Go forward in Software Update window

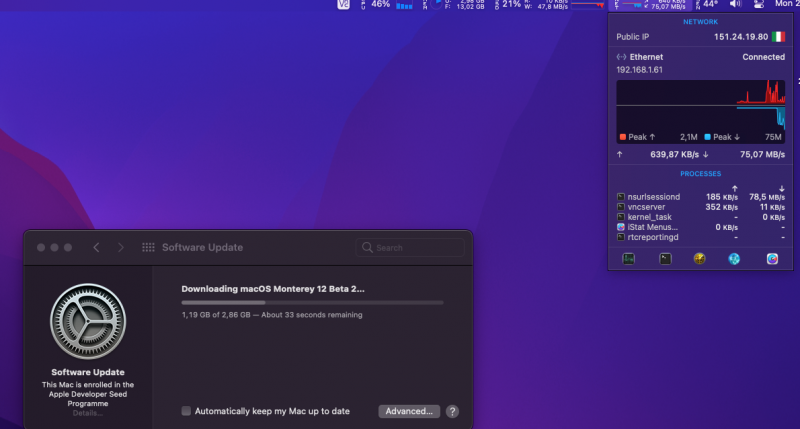tap(120, 247)
